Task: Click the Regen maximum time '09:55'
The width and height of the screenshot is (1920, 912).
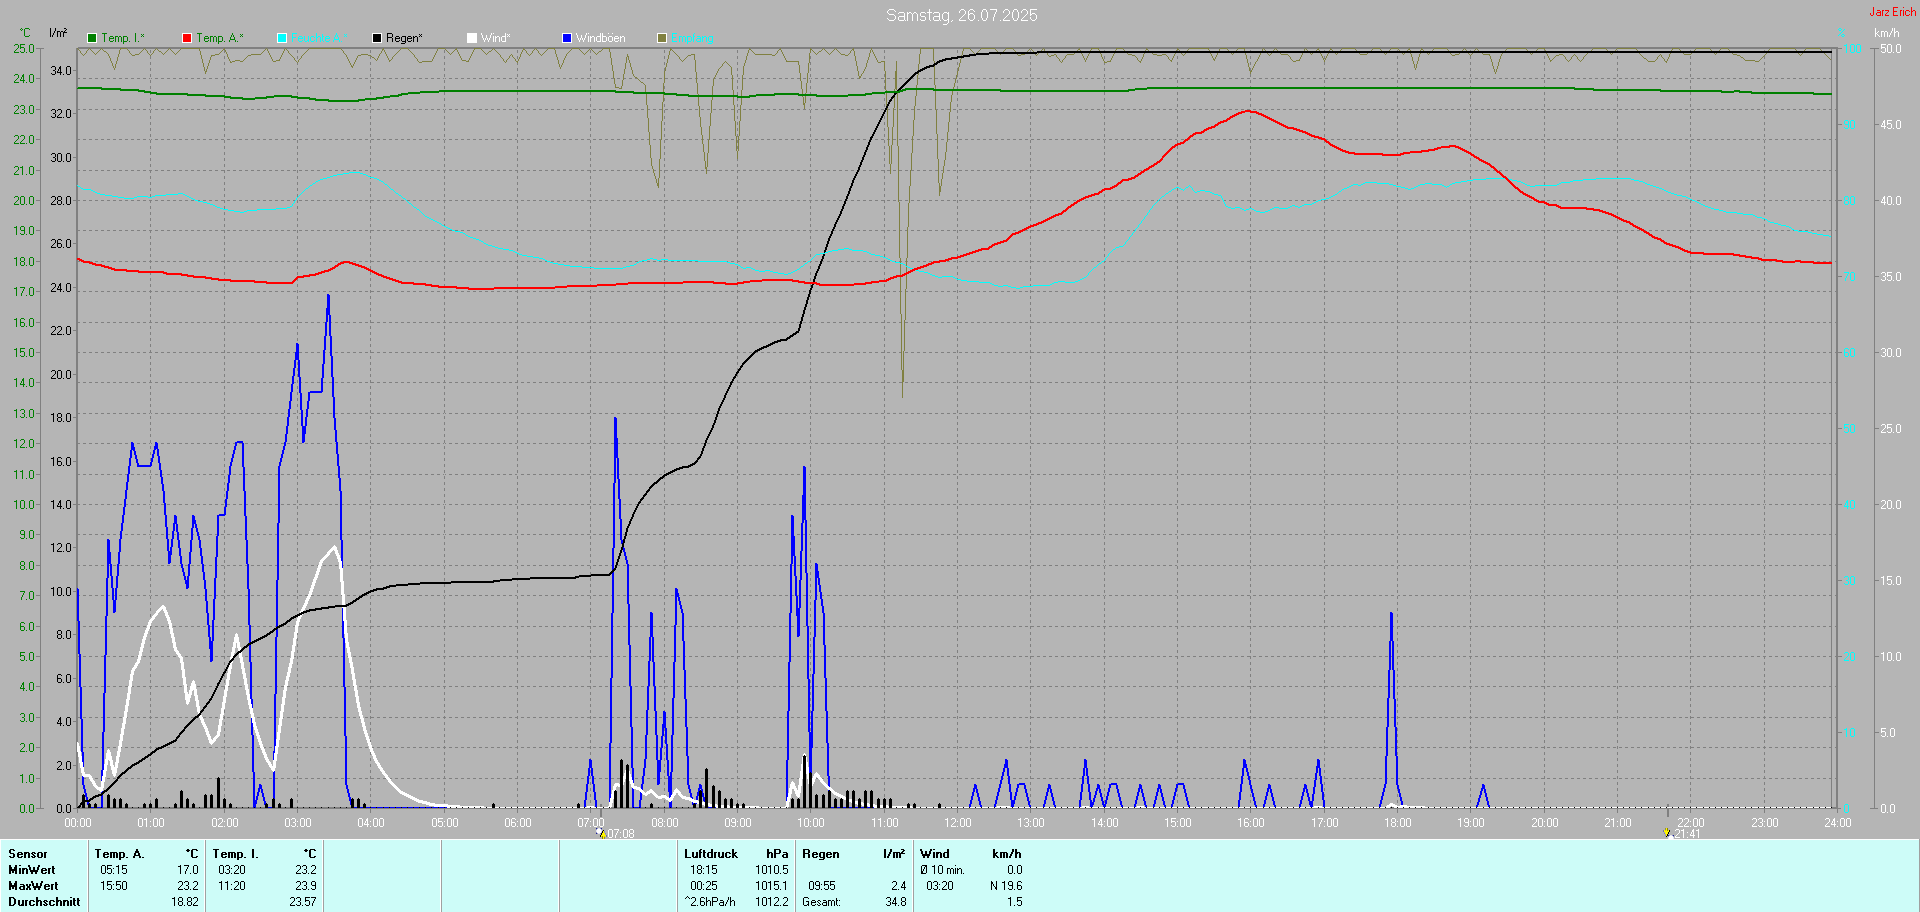Action: coord(822,886)
